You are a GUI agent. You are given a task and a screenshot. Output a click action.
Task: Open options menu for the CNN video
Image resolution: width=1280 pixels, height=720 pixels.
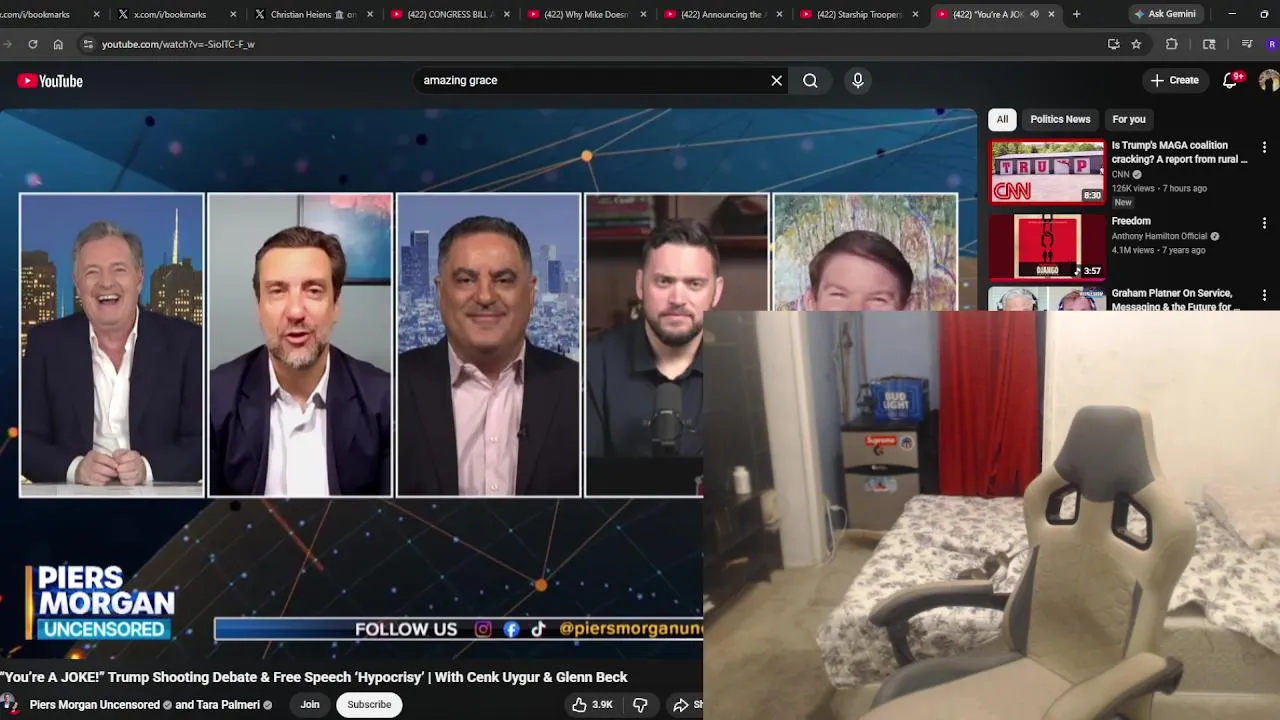(1264, 147)
